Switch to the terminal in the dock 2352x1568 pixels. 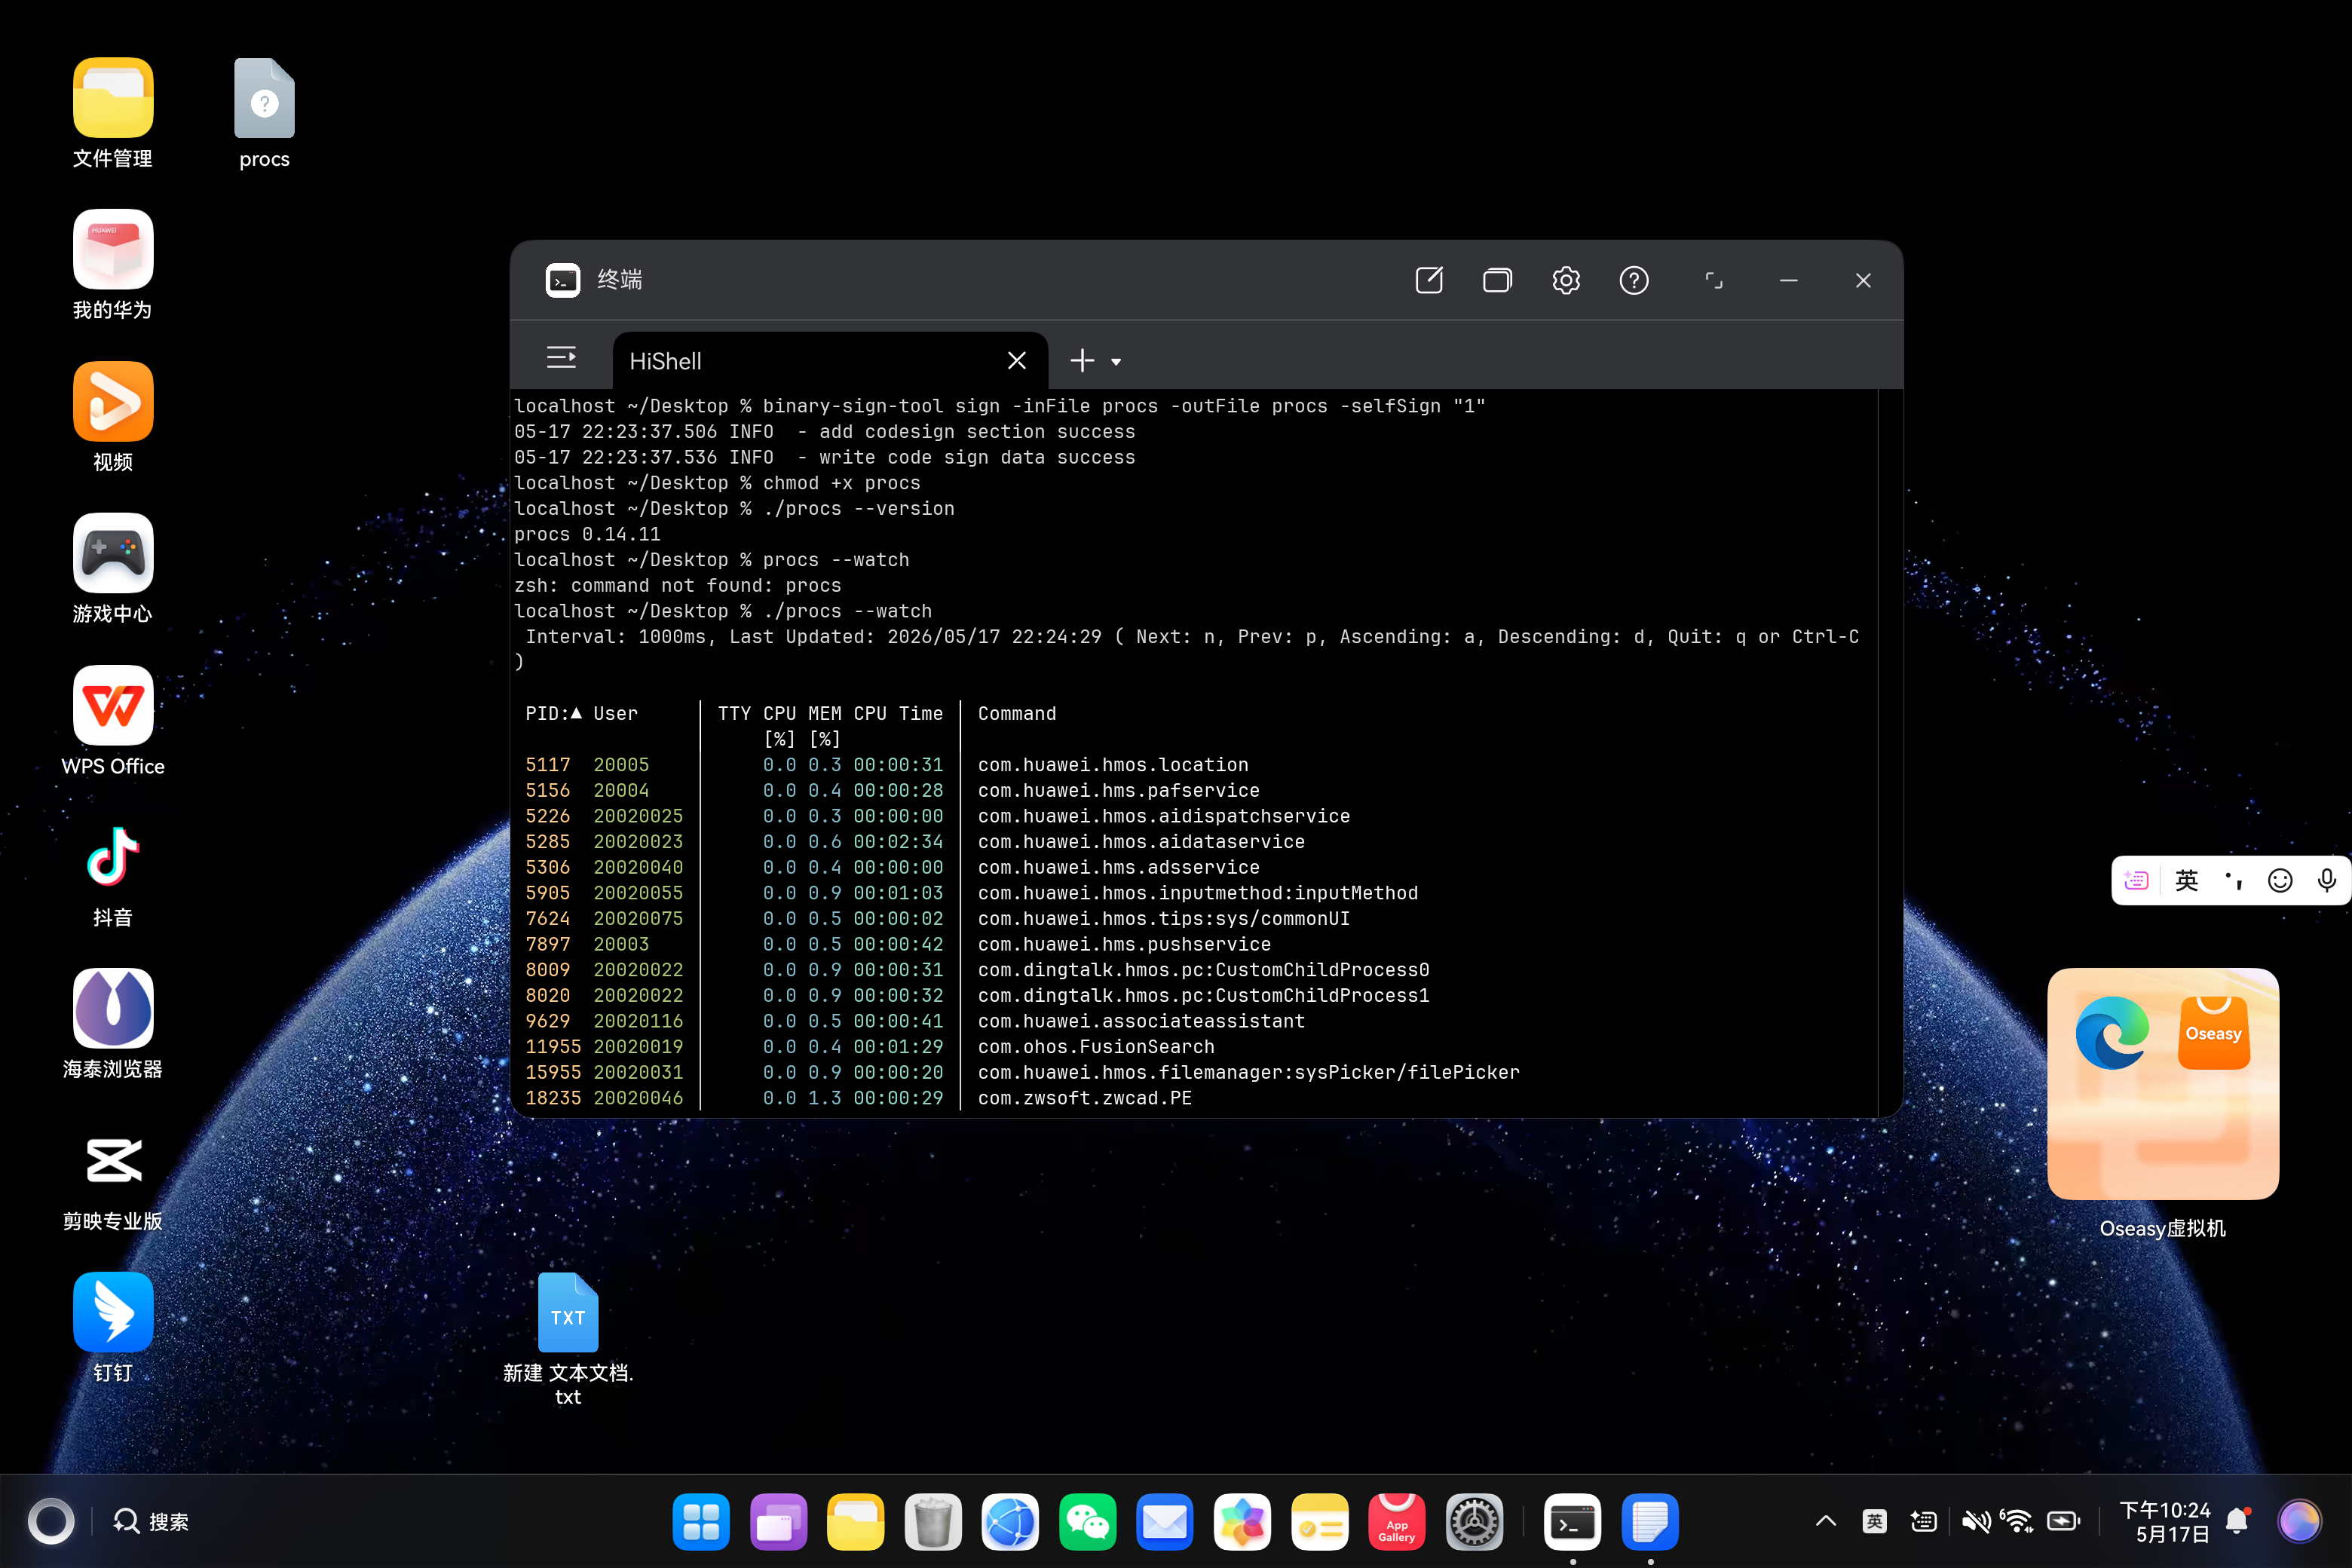tap(1572, 1522)
